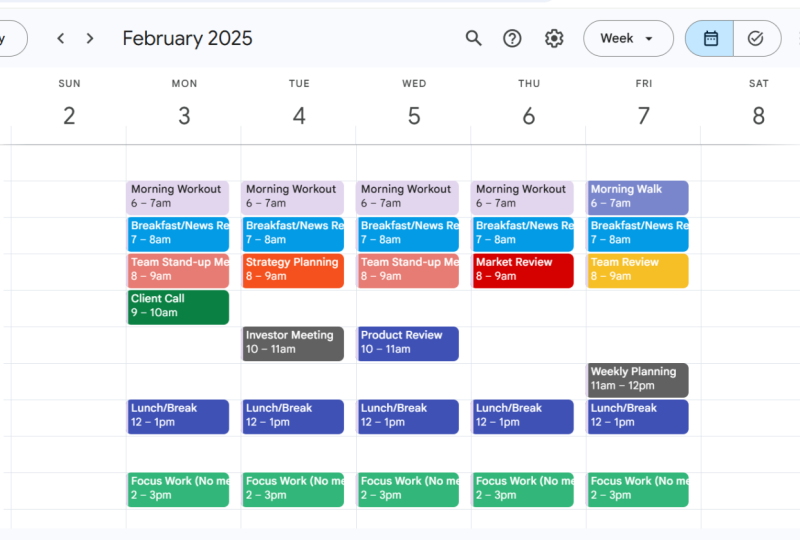Open Thursday's Focus Work event

tap(522, 489)
